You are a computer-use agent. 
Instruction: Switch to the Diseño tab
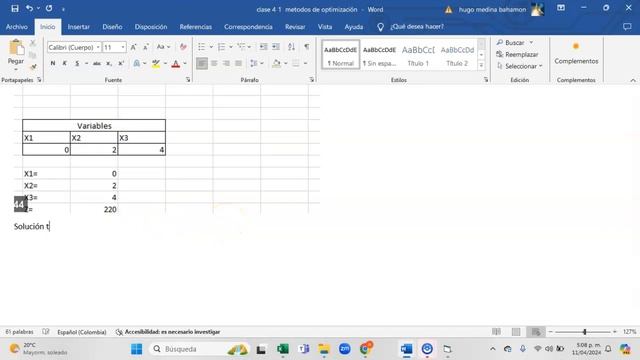(x=112, y=27)
